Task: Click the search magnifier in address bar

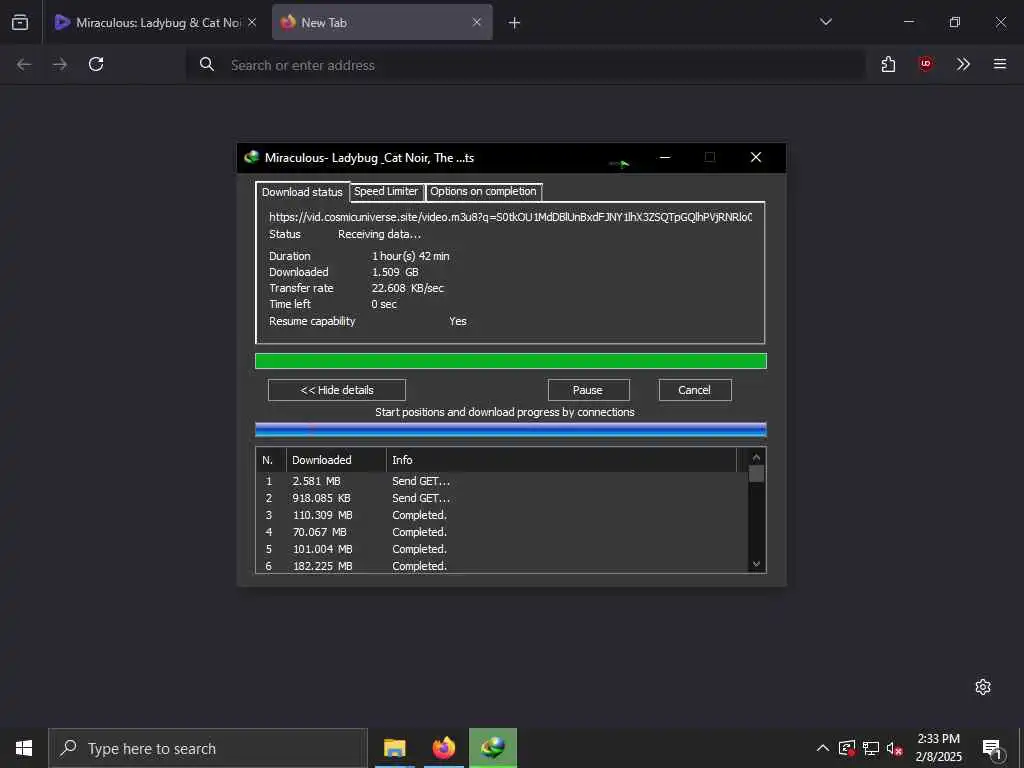Action: (x=206, y=64)
